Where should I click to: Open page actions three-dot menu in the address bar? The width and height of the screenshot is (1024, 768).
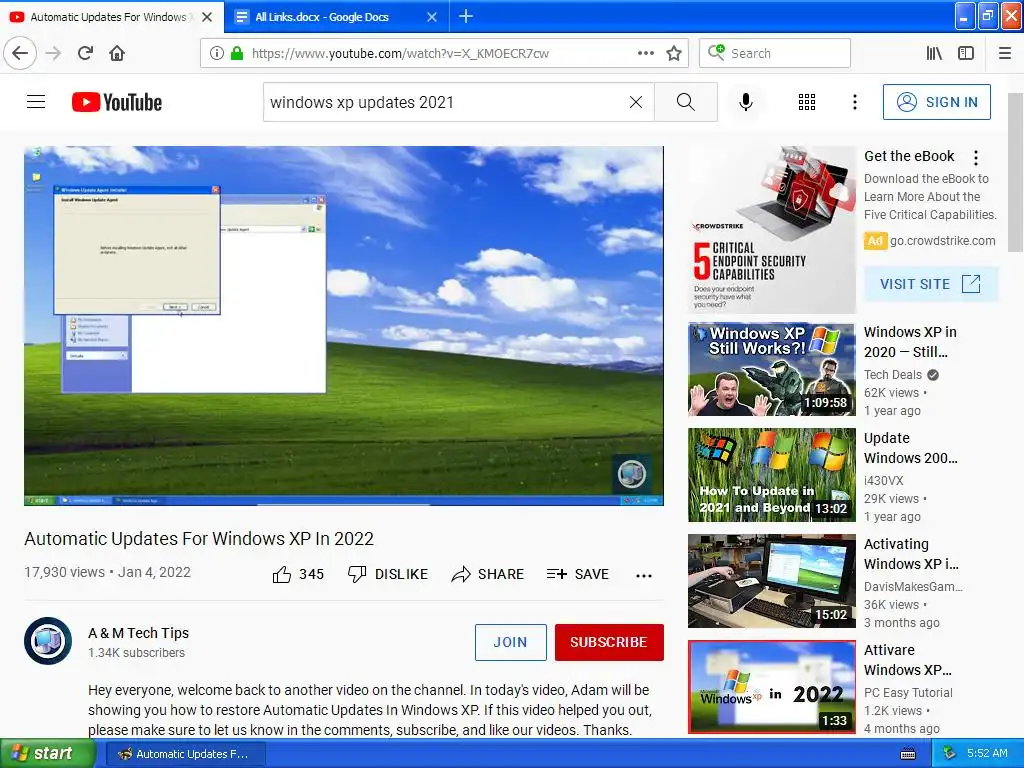click(x=646, y=53)
